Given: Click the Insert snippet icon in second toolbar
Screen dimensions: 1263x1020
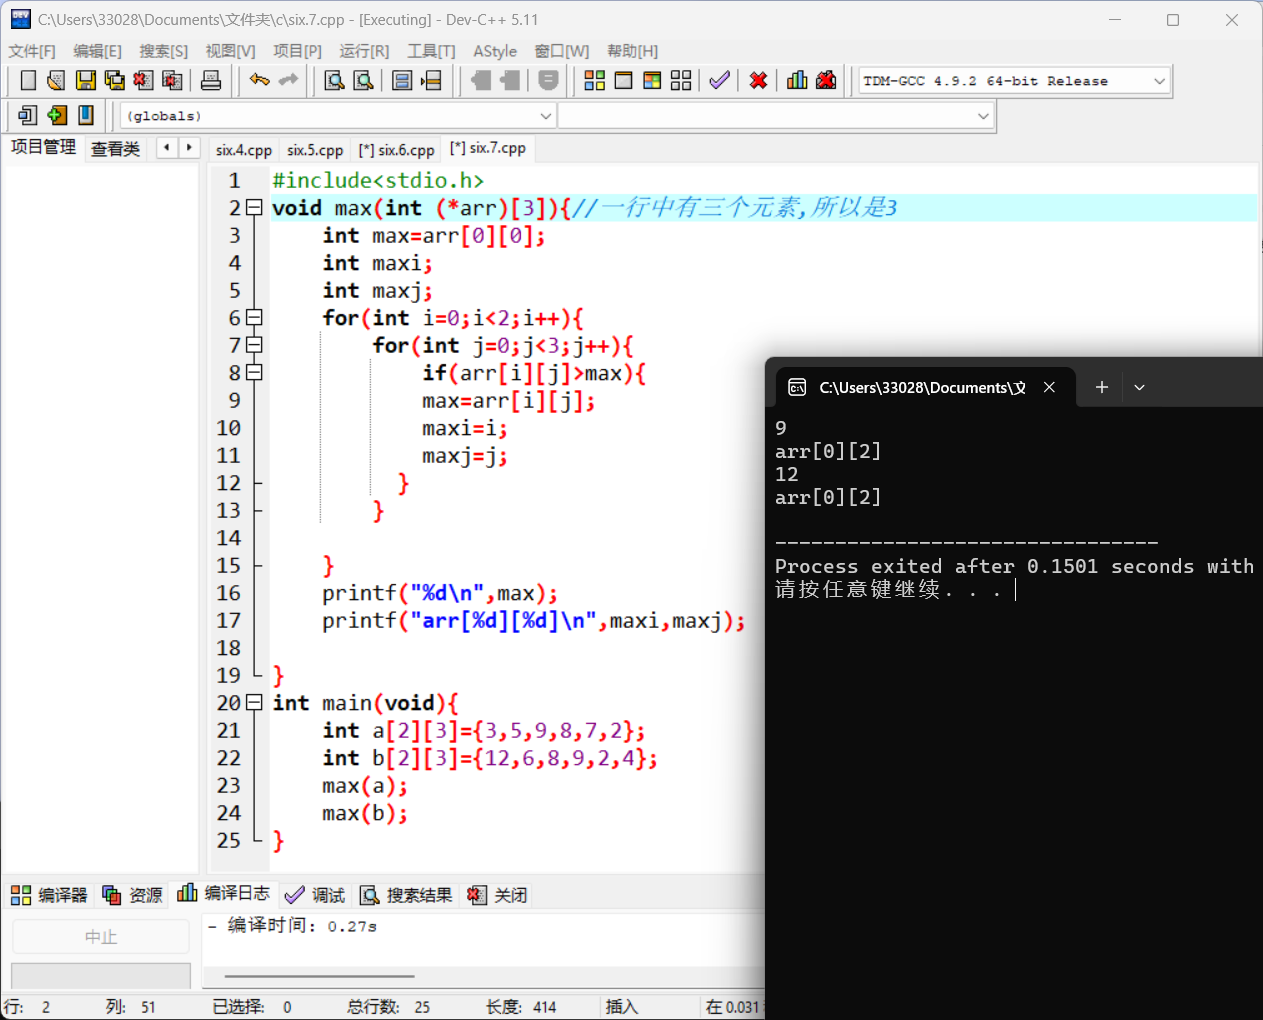Looking at the screenshot, I should [x=28, y=116].
